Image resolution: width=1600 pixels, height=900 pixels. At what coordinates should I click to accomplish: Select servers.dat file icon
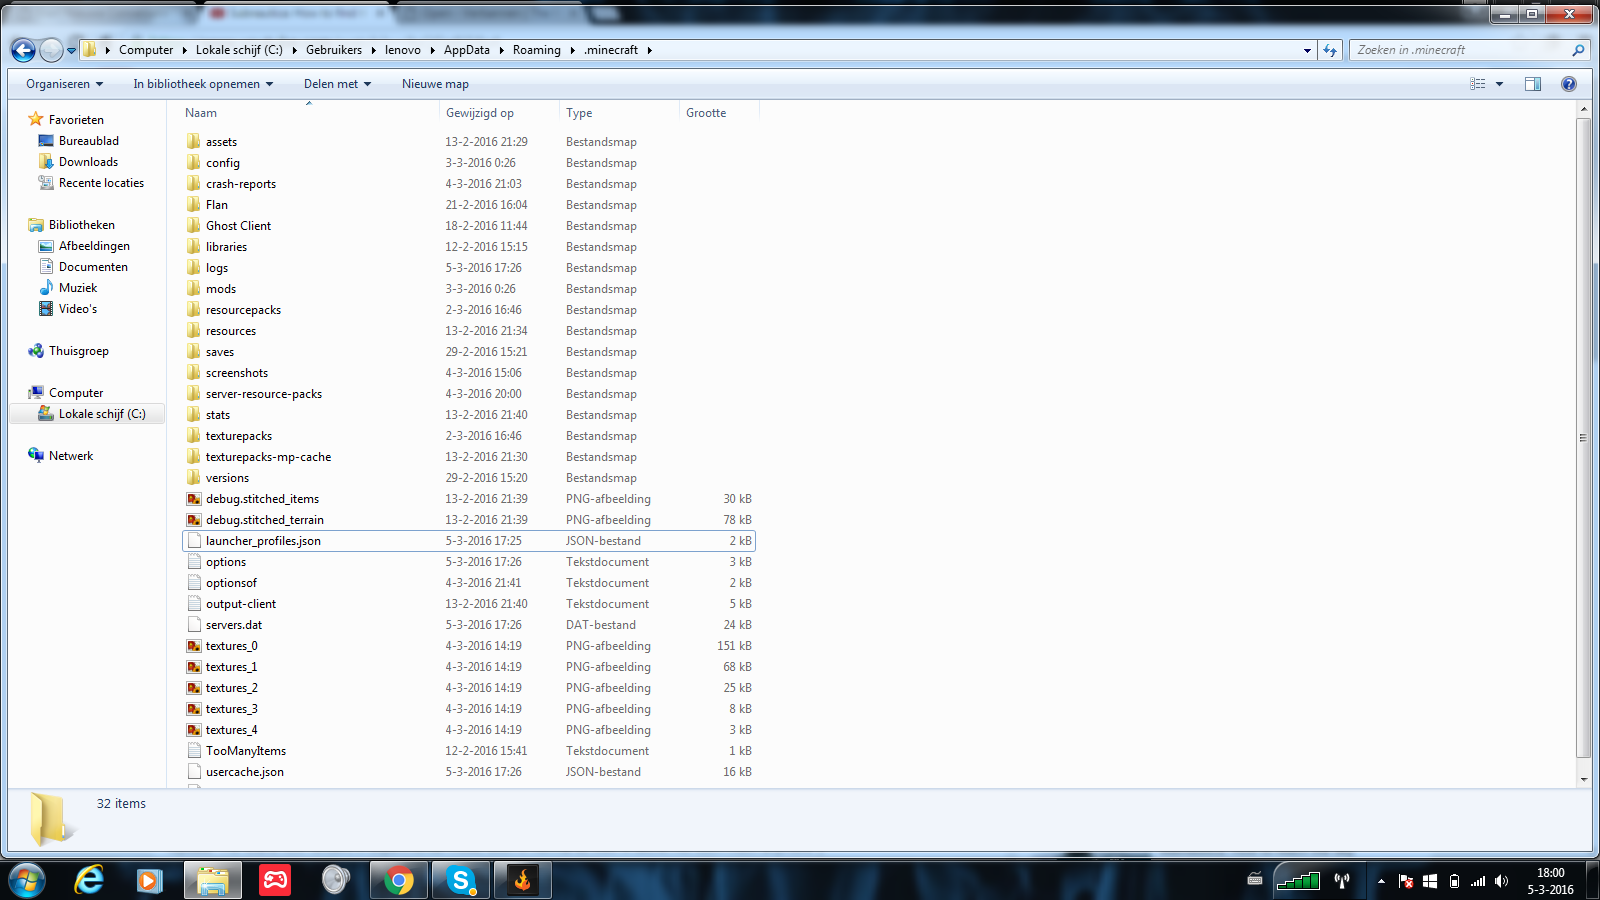194,625
